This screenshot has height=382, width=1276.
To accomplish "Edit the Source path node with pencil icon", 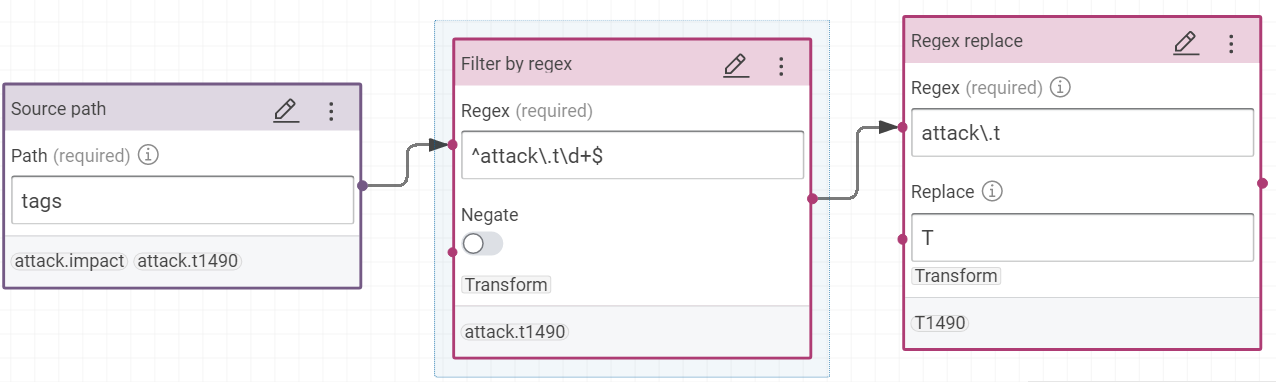I will 286,110.
